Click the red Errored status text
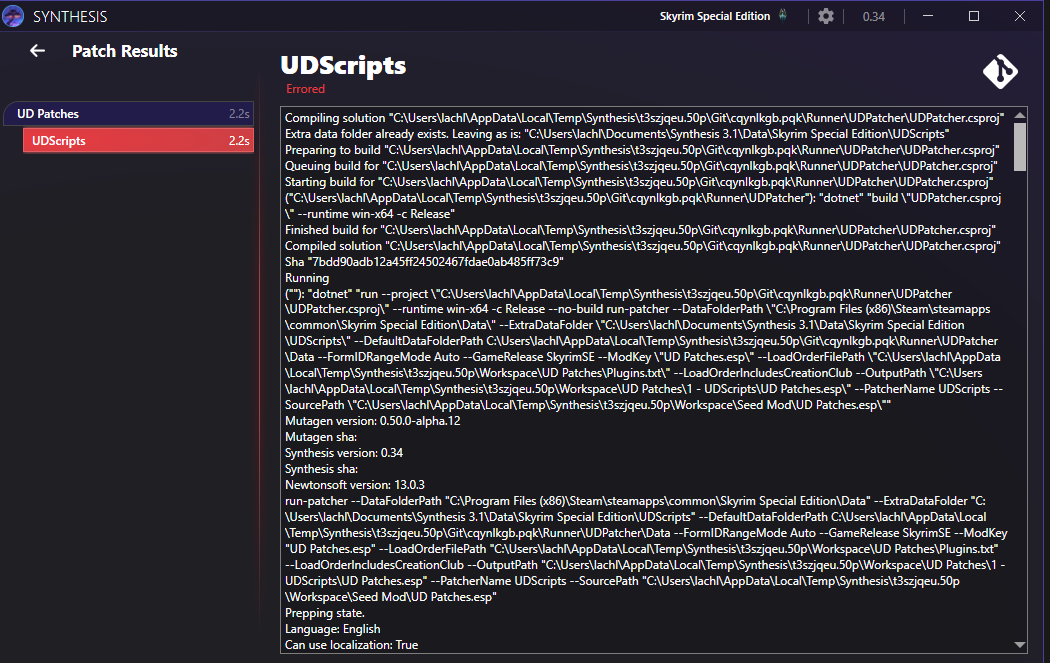The image size is (1050, 663). 305,89
